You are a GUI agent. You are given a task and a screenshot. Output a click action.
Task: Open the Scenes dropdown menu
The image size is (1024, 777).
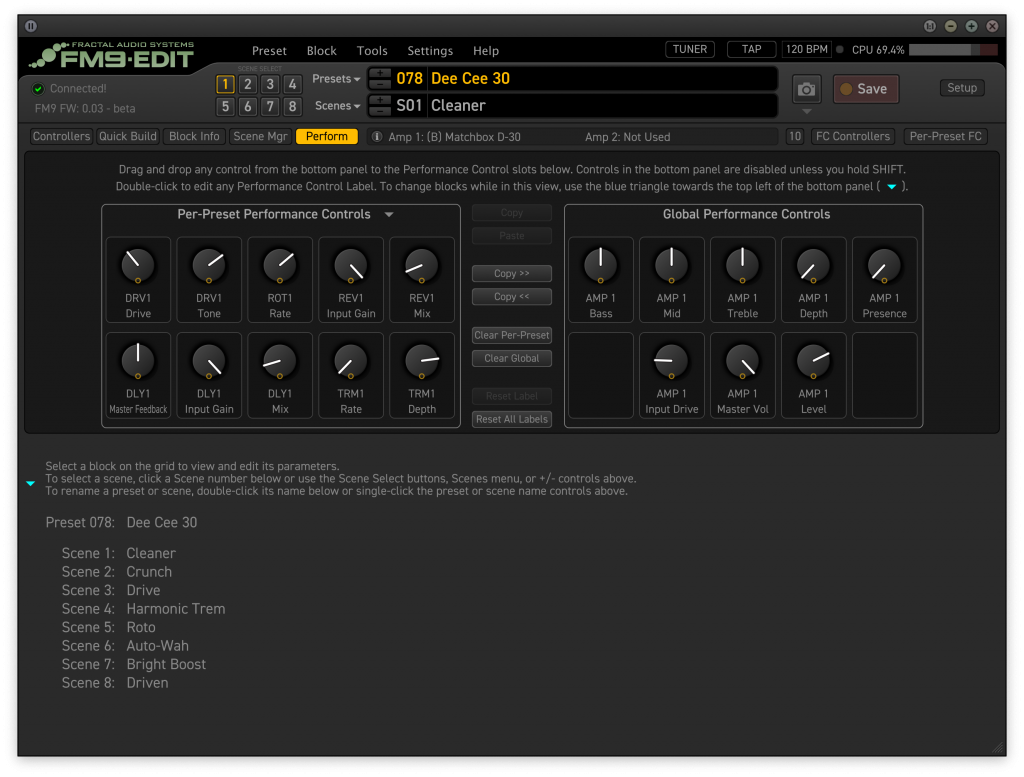[x=336, y=106]
